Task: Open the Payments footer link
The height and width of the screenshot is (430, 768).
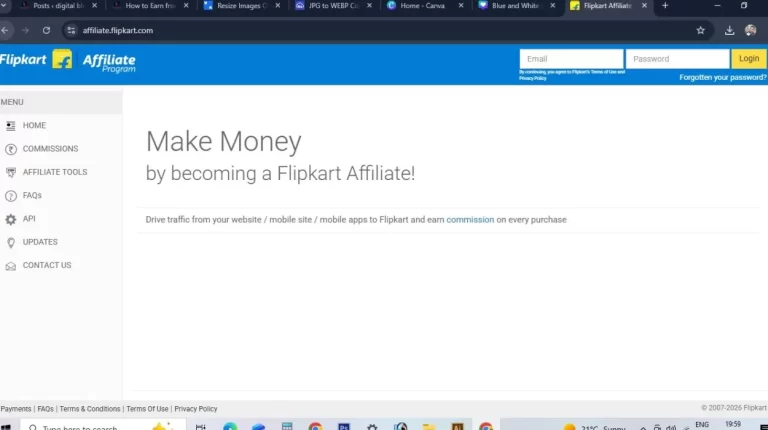Action: [16, 409]
